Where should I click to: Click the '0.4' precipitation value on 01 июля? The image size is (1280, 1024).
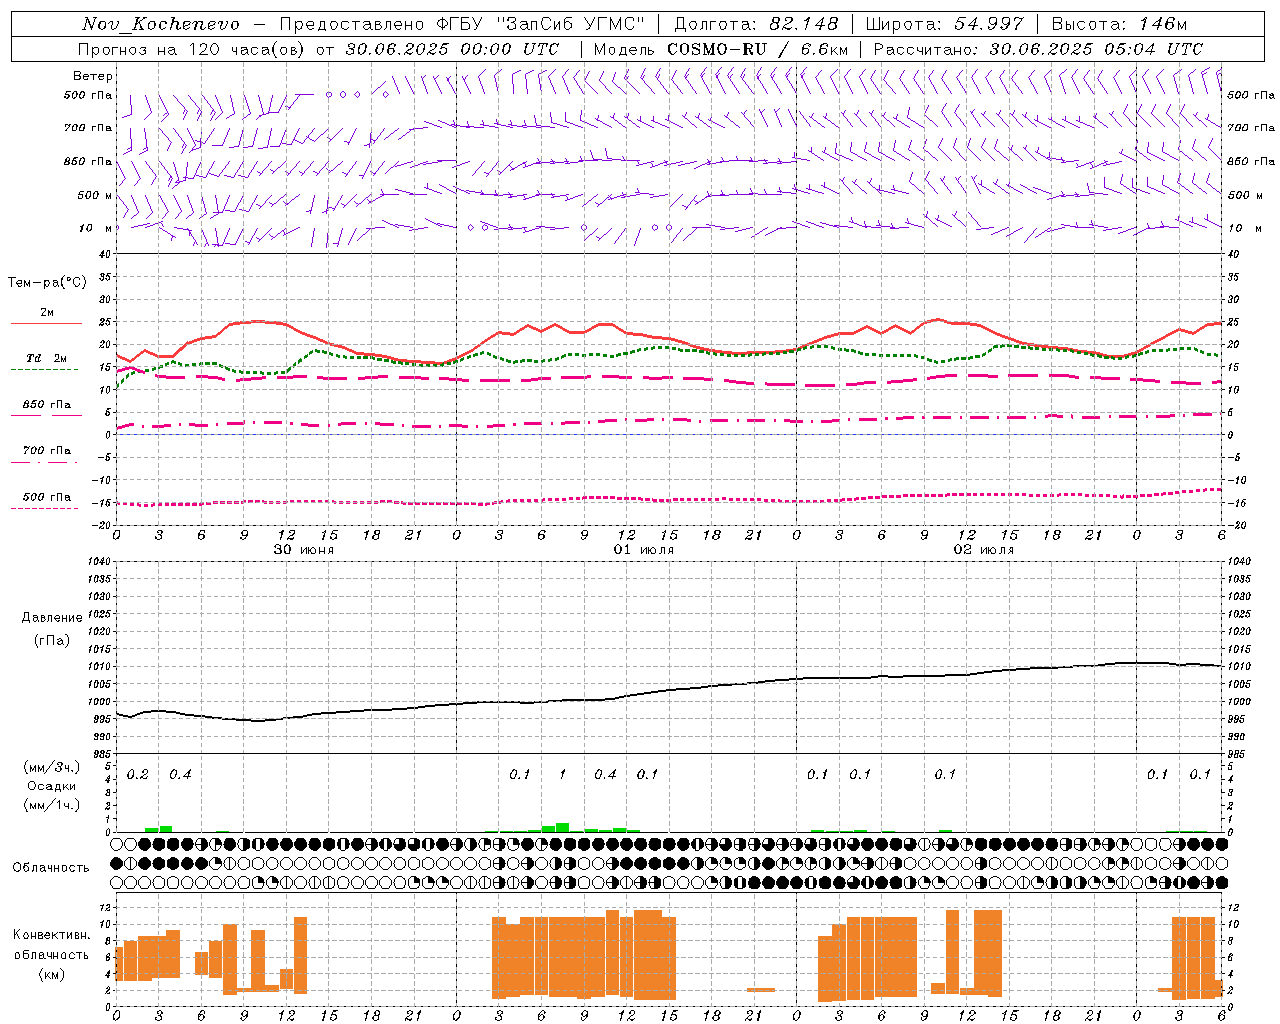pyautogui.click(x=605, y=775)
